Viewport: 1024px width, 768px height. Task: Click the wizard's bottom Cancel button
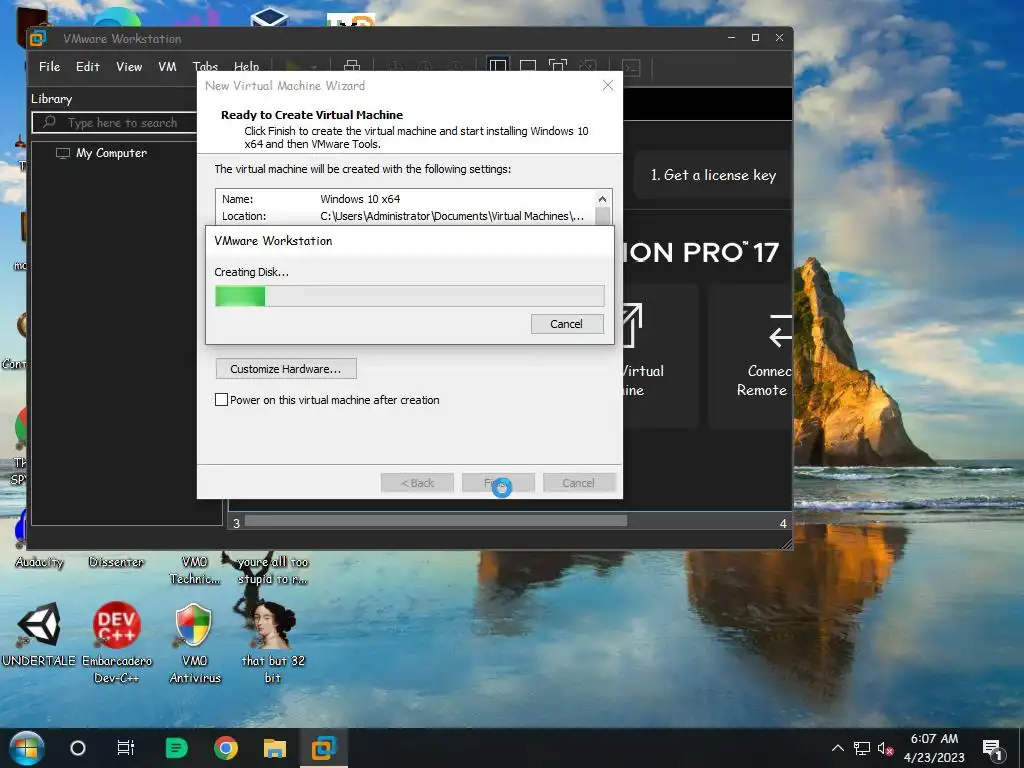579,483
